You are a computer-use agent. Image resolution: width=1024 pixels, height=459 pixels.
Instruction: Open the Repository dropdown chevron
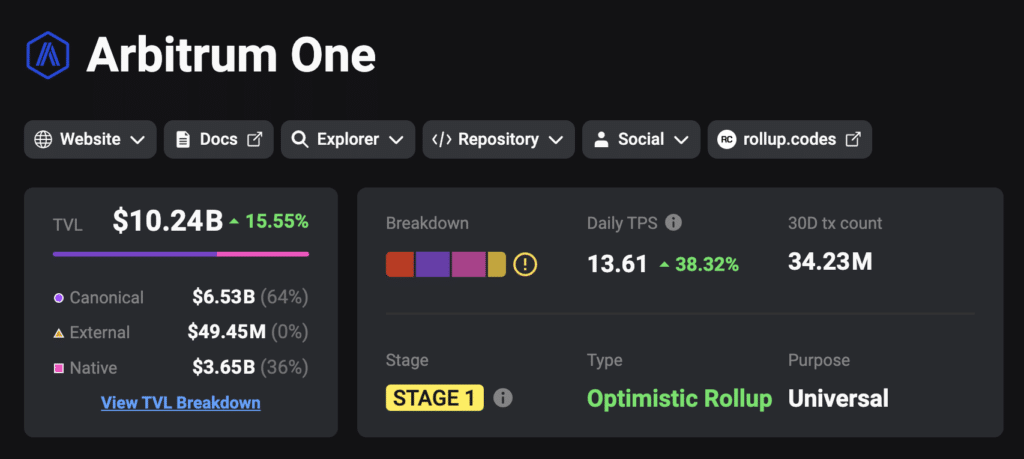point(556,140)
